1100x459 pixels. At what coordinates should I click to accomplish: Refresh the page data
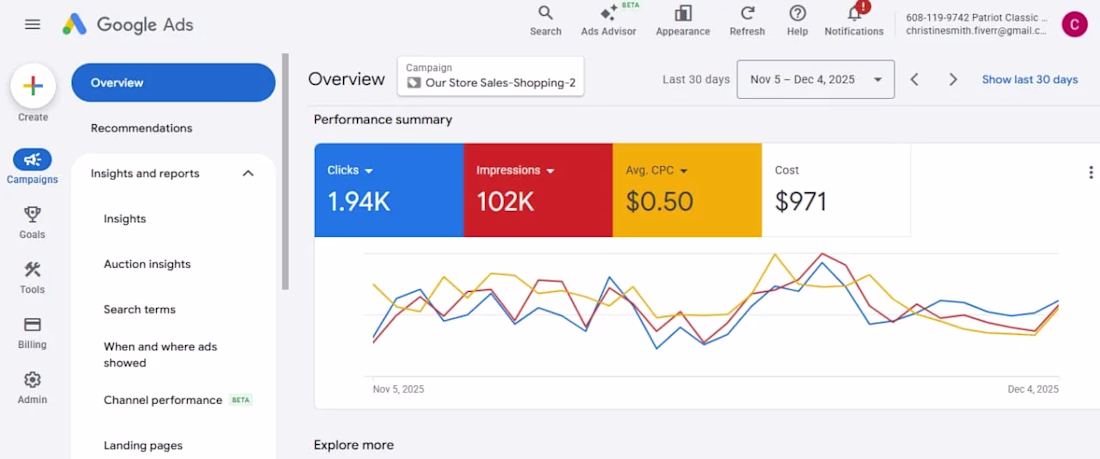point(747,21)
